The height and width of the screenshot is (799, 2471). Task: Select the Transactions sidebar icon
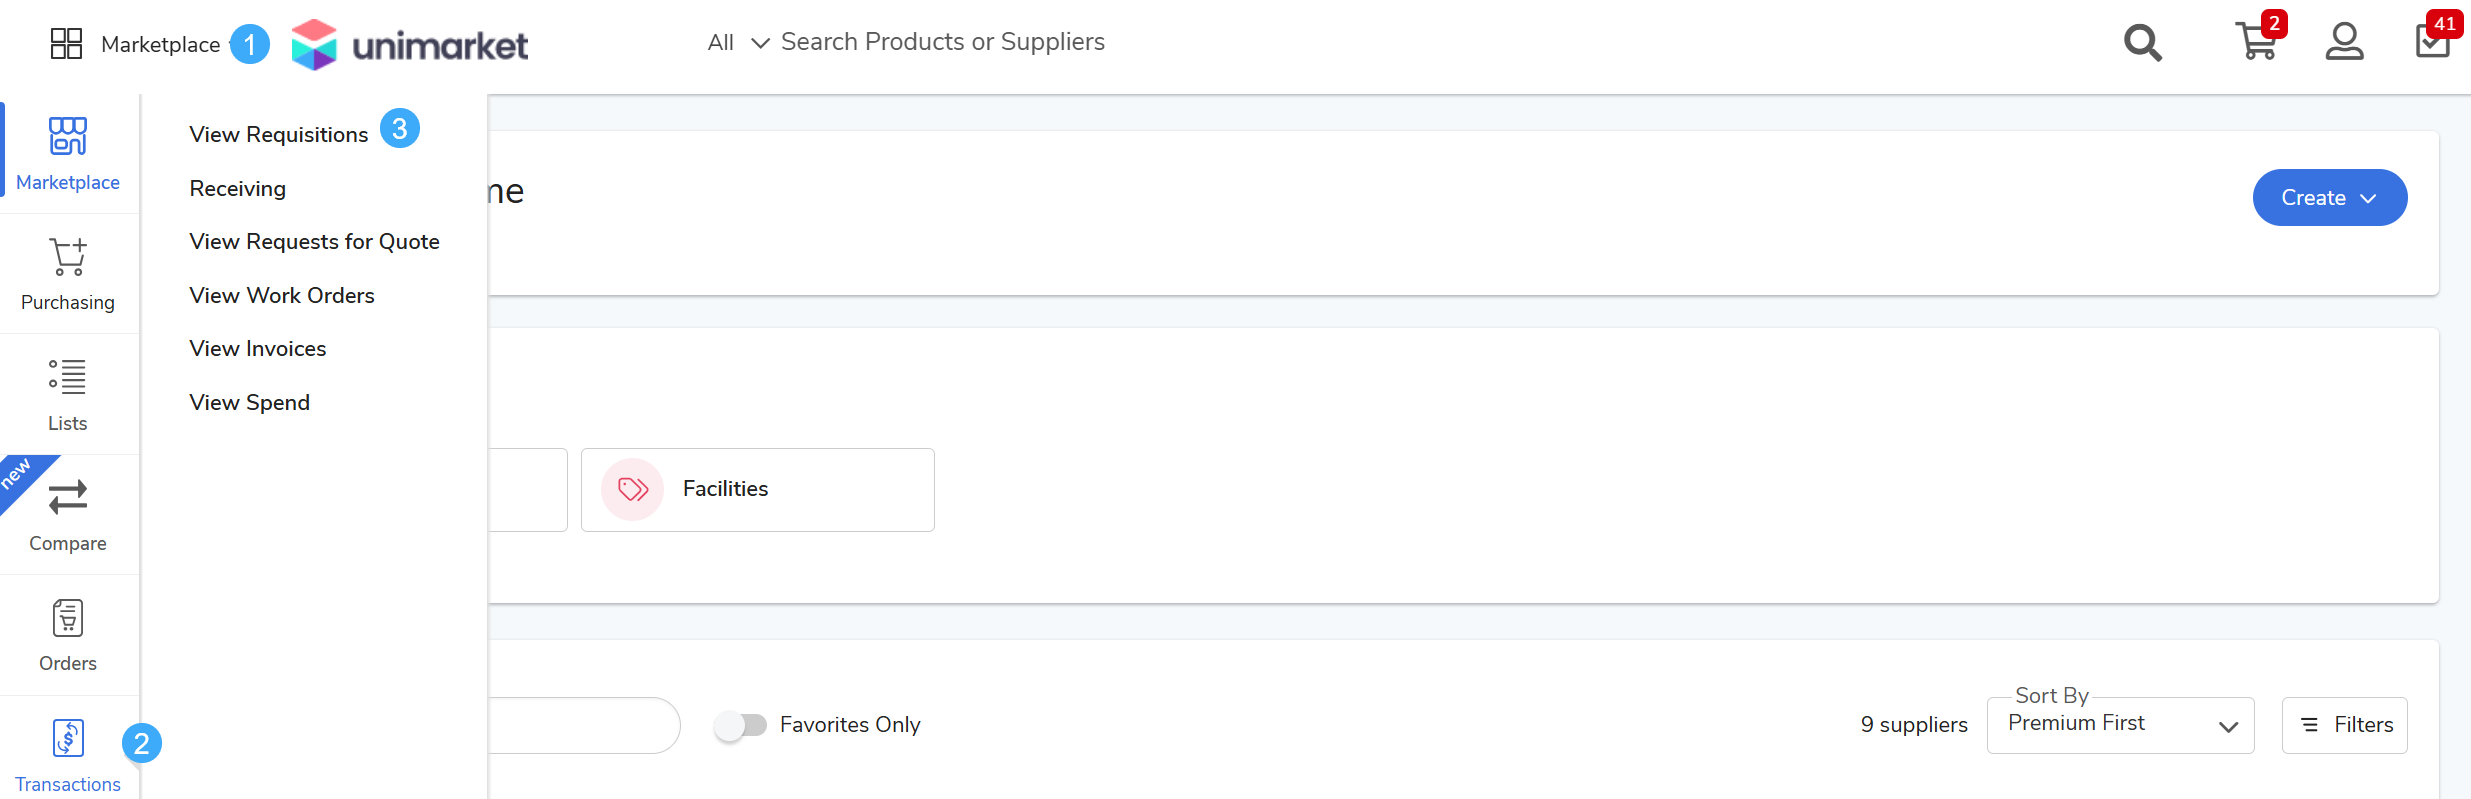(68, 755)
